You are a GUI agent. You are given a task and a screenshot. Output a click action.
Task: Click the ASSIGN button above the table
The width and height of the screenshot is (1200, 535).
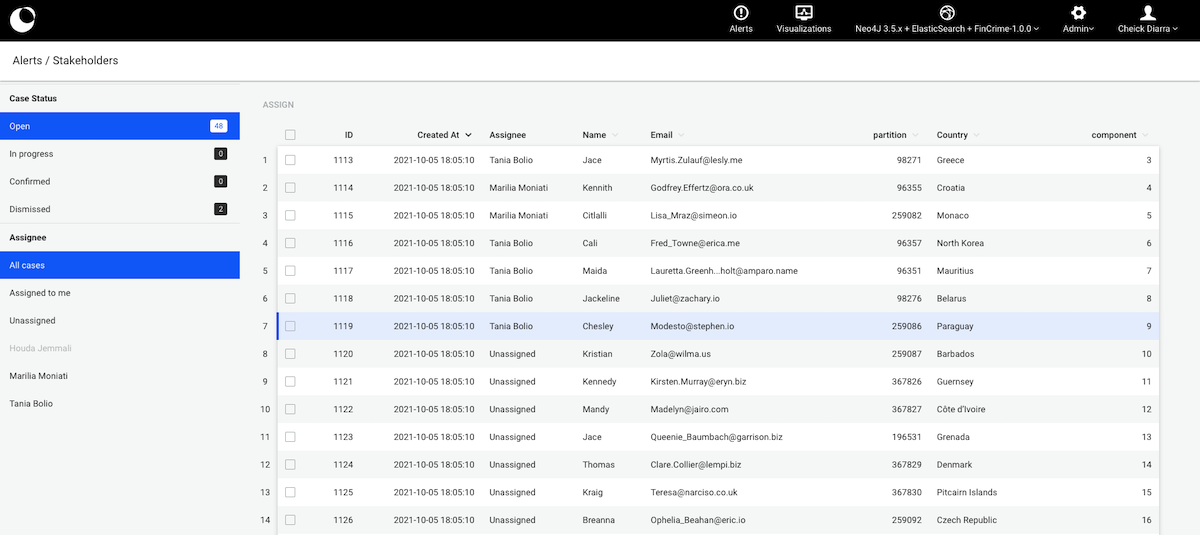click(x=278, y=104)
